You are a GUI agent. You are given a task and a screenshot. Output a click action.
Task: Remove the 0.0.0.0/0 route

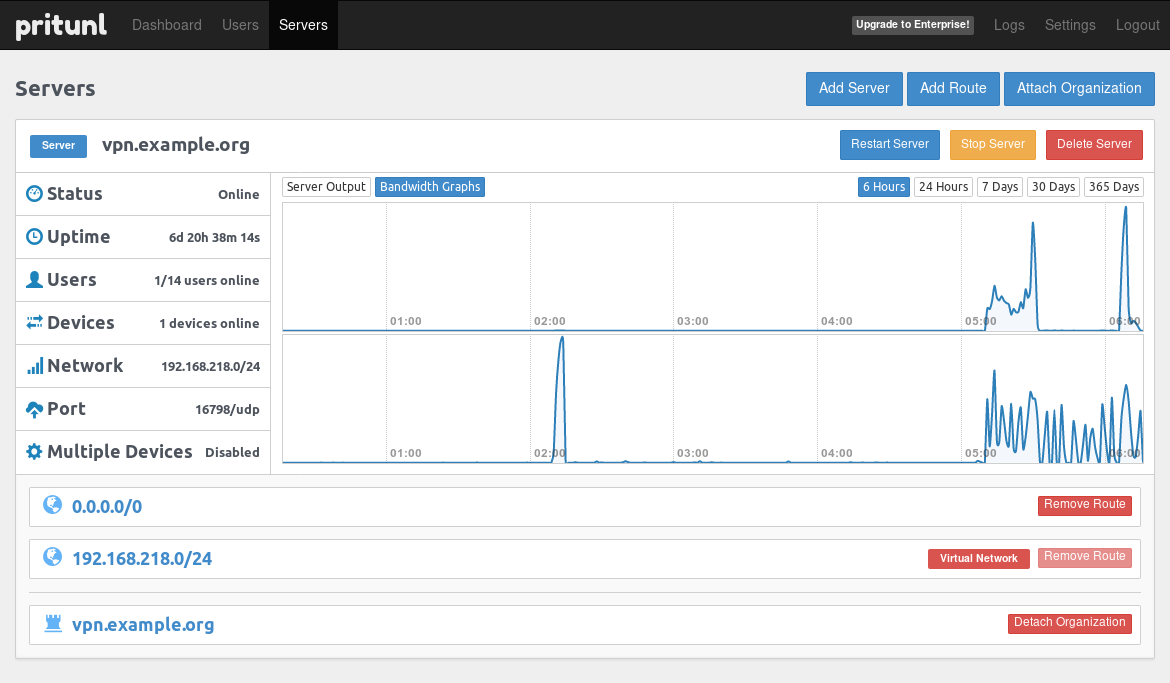[1084, 505]
